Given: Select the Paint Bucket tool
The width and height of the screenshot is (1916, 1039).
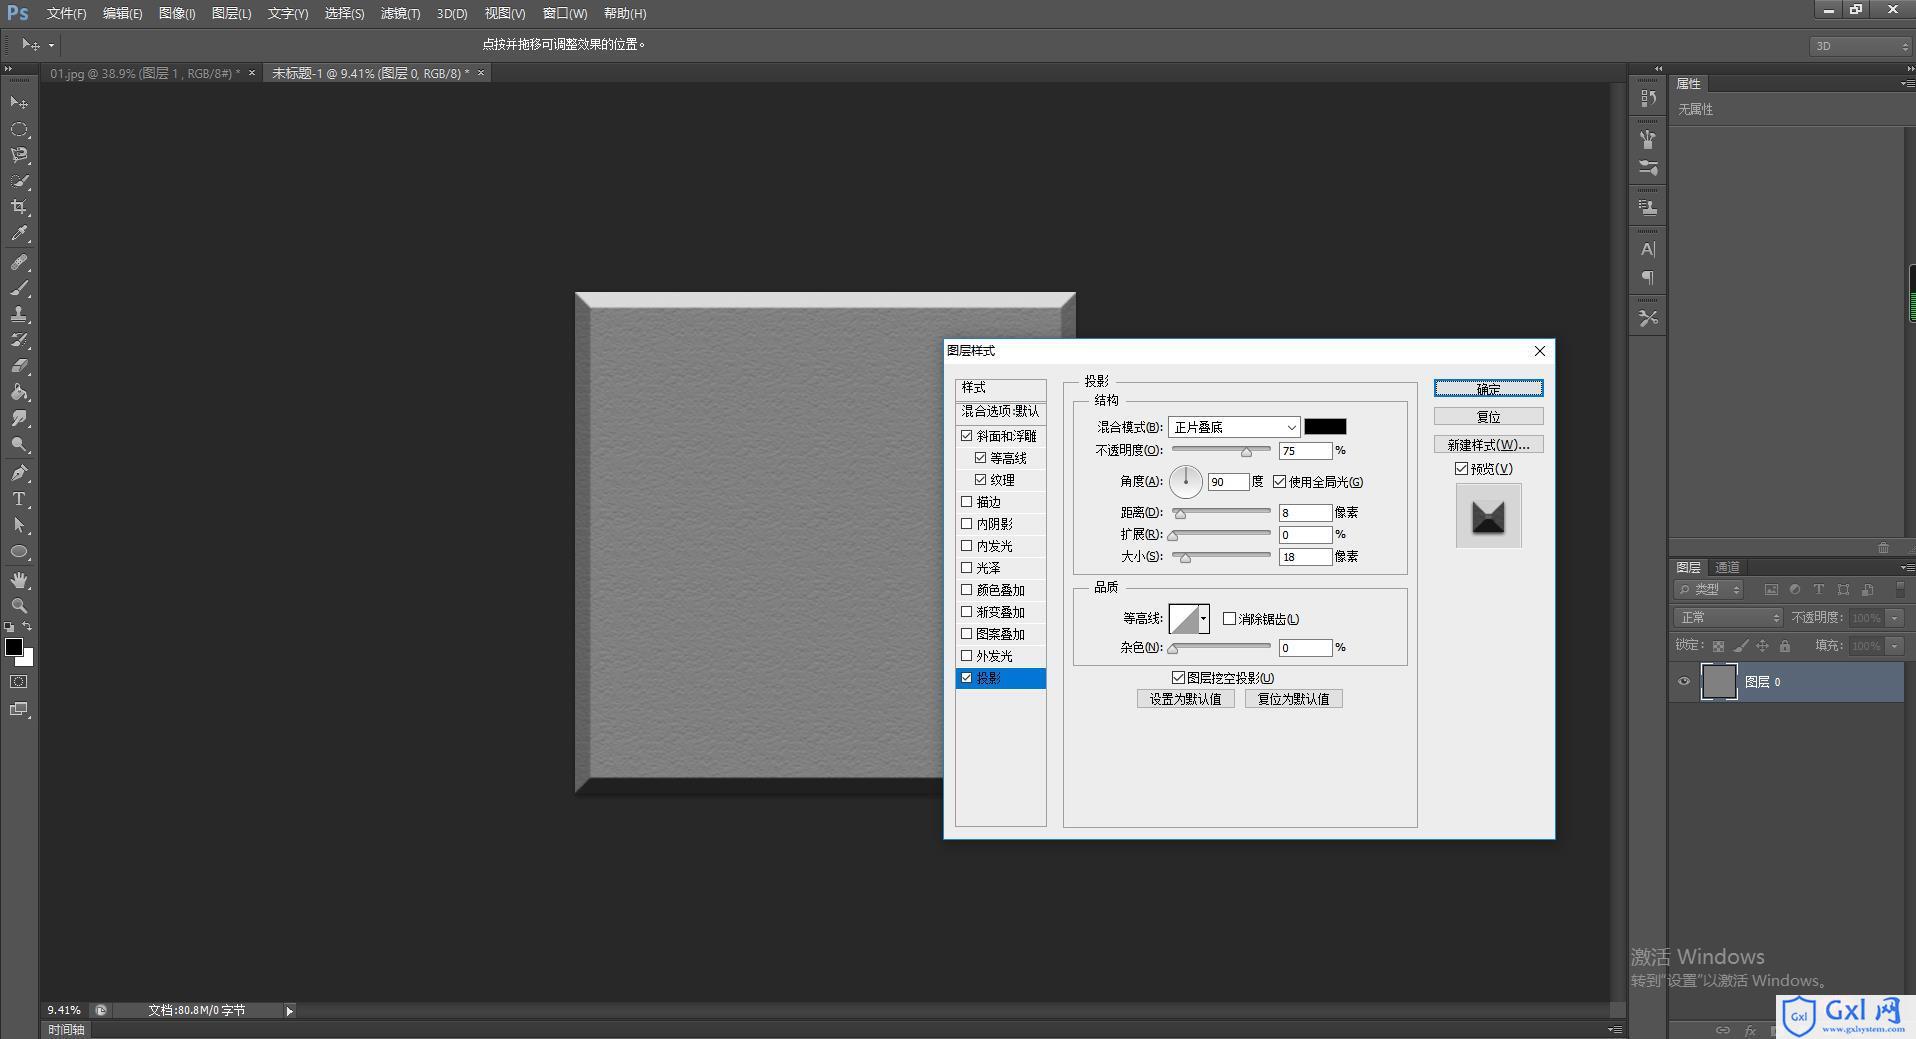Looking at the screenshot, I should click(19, 392).
